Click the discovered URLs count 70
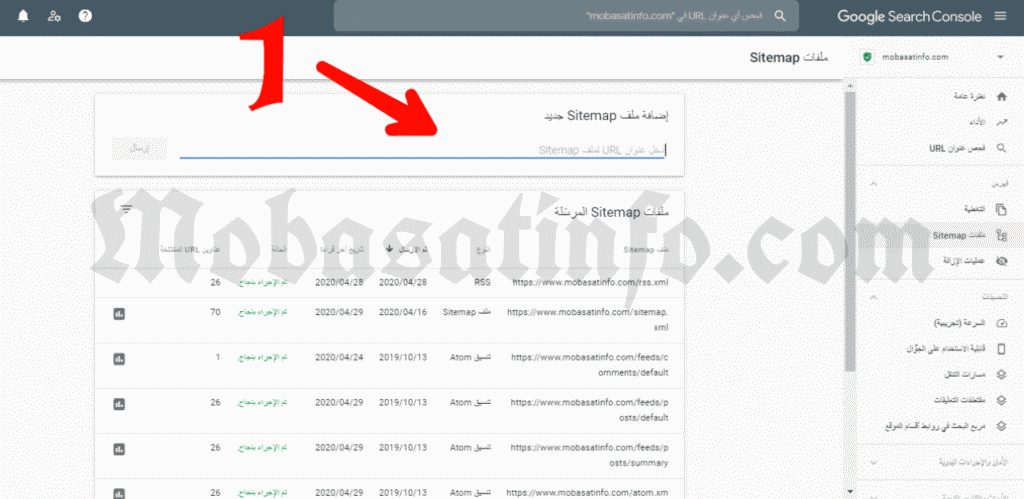1024x499 pixels. click(x=215, y=312)
